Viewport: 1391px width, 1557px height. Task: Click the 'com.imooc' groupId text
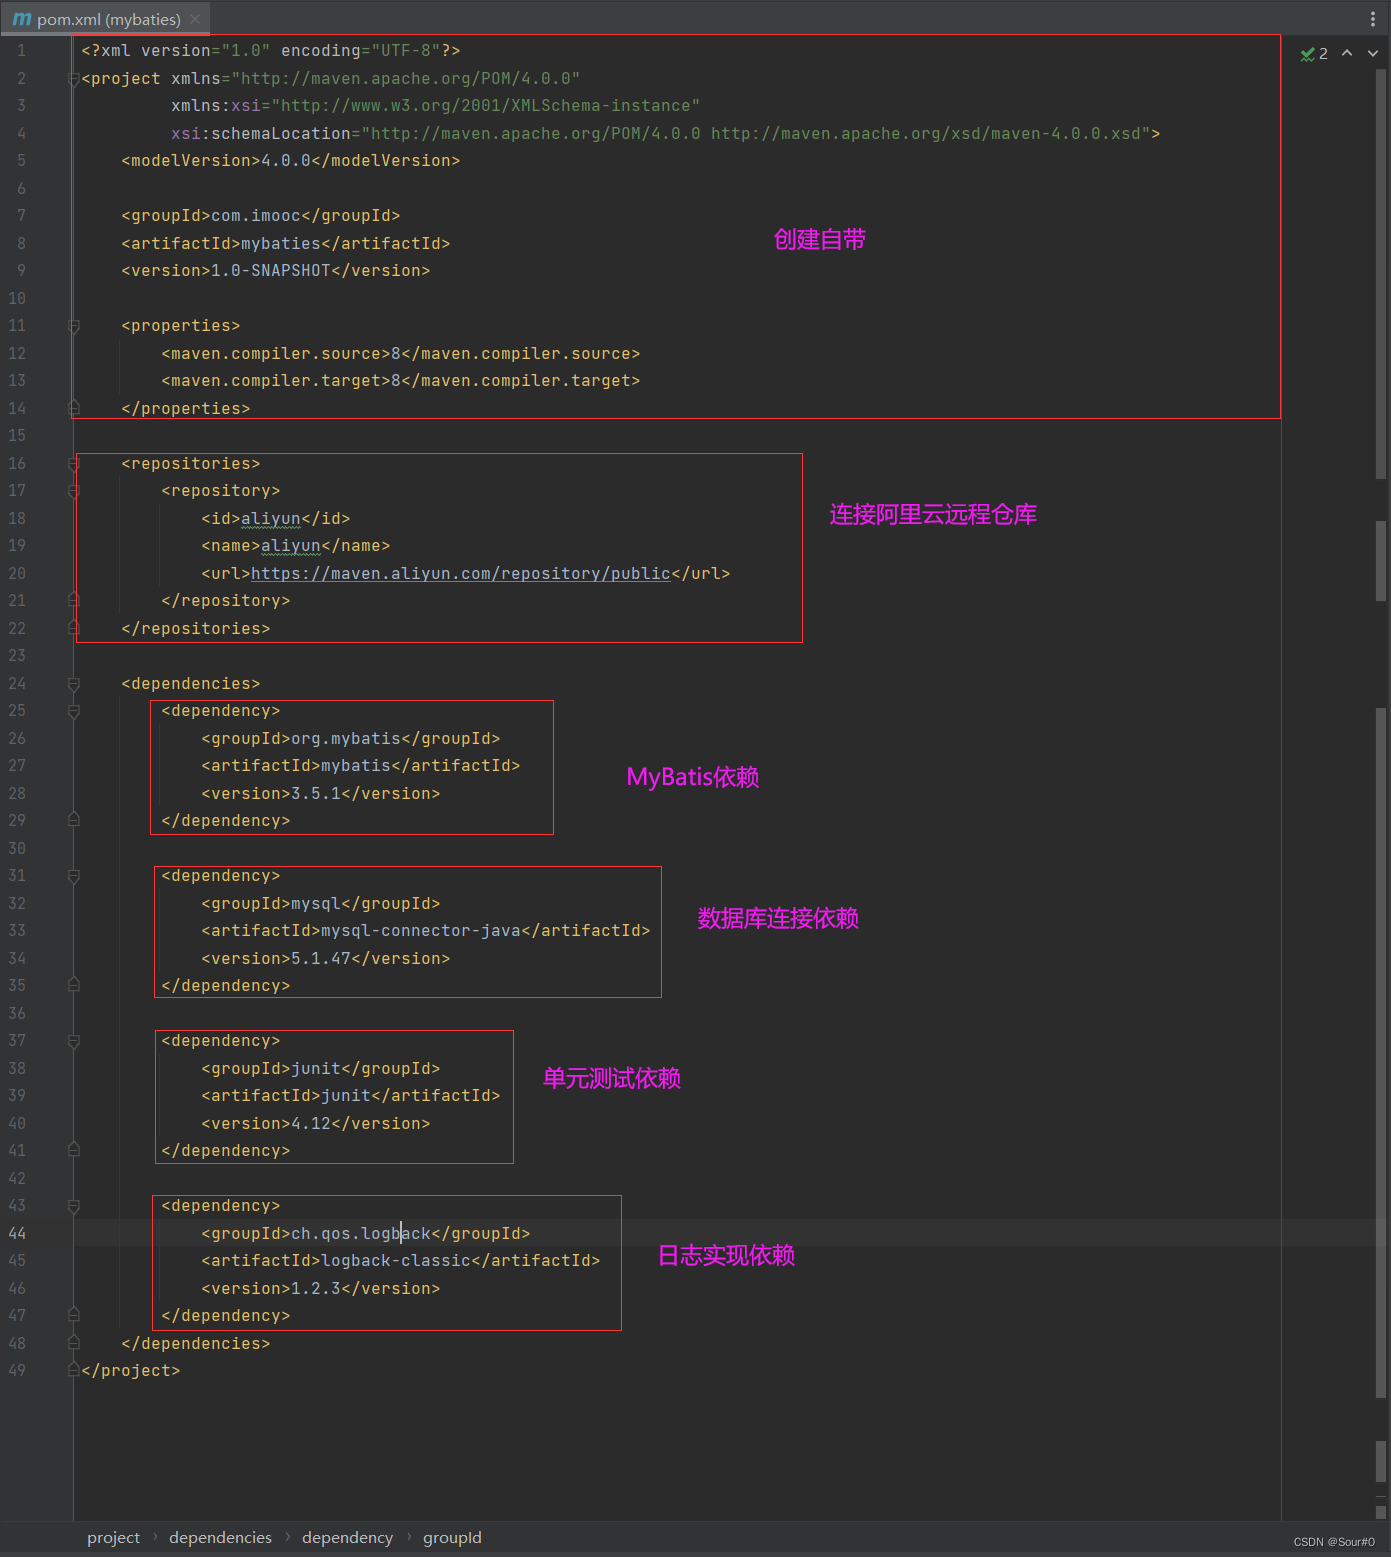255,216
